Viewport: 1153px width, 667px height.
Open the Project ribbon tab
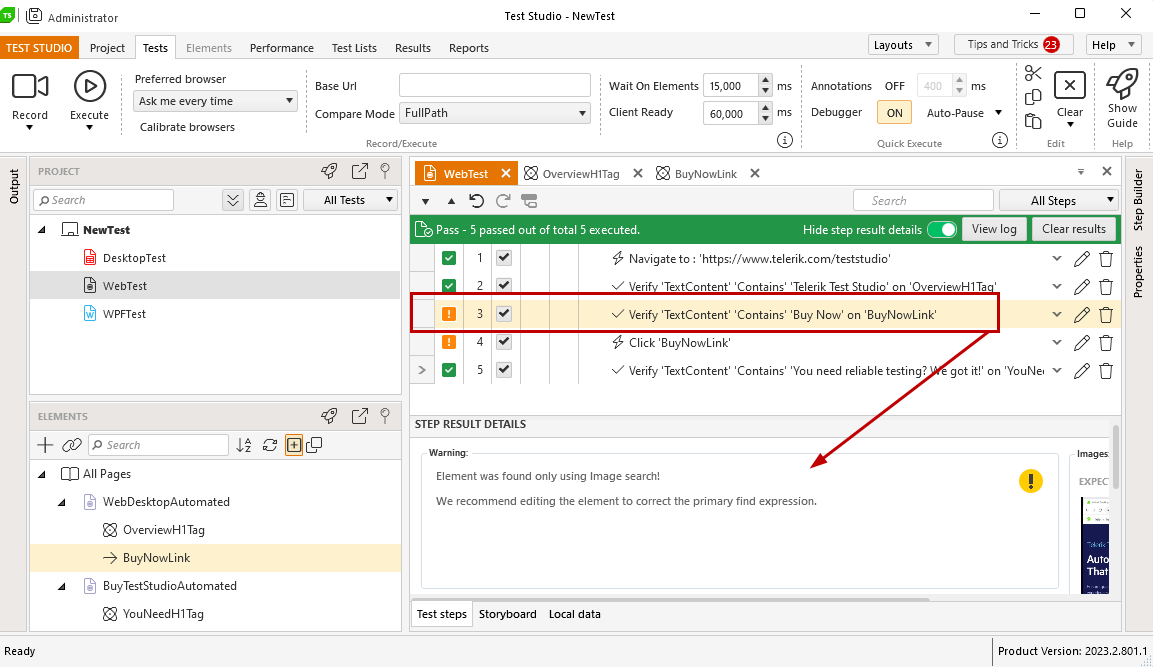[107, 48]
